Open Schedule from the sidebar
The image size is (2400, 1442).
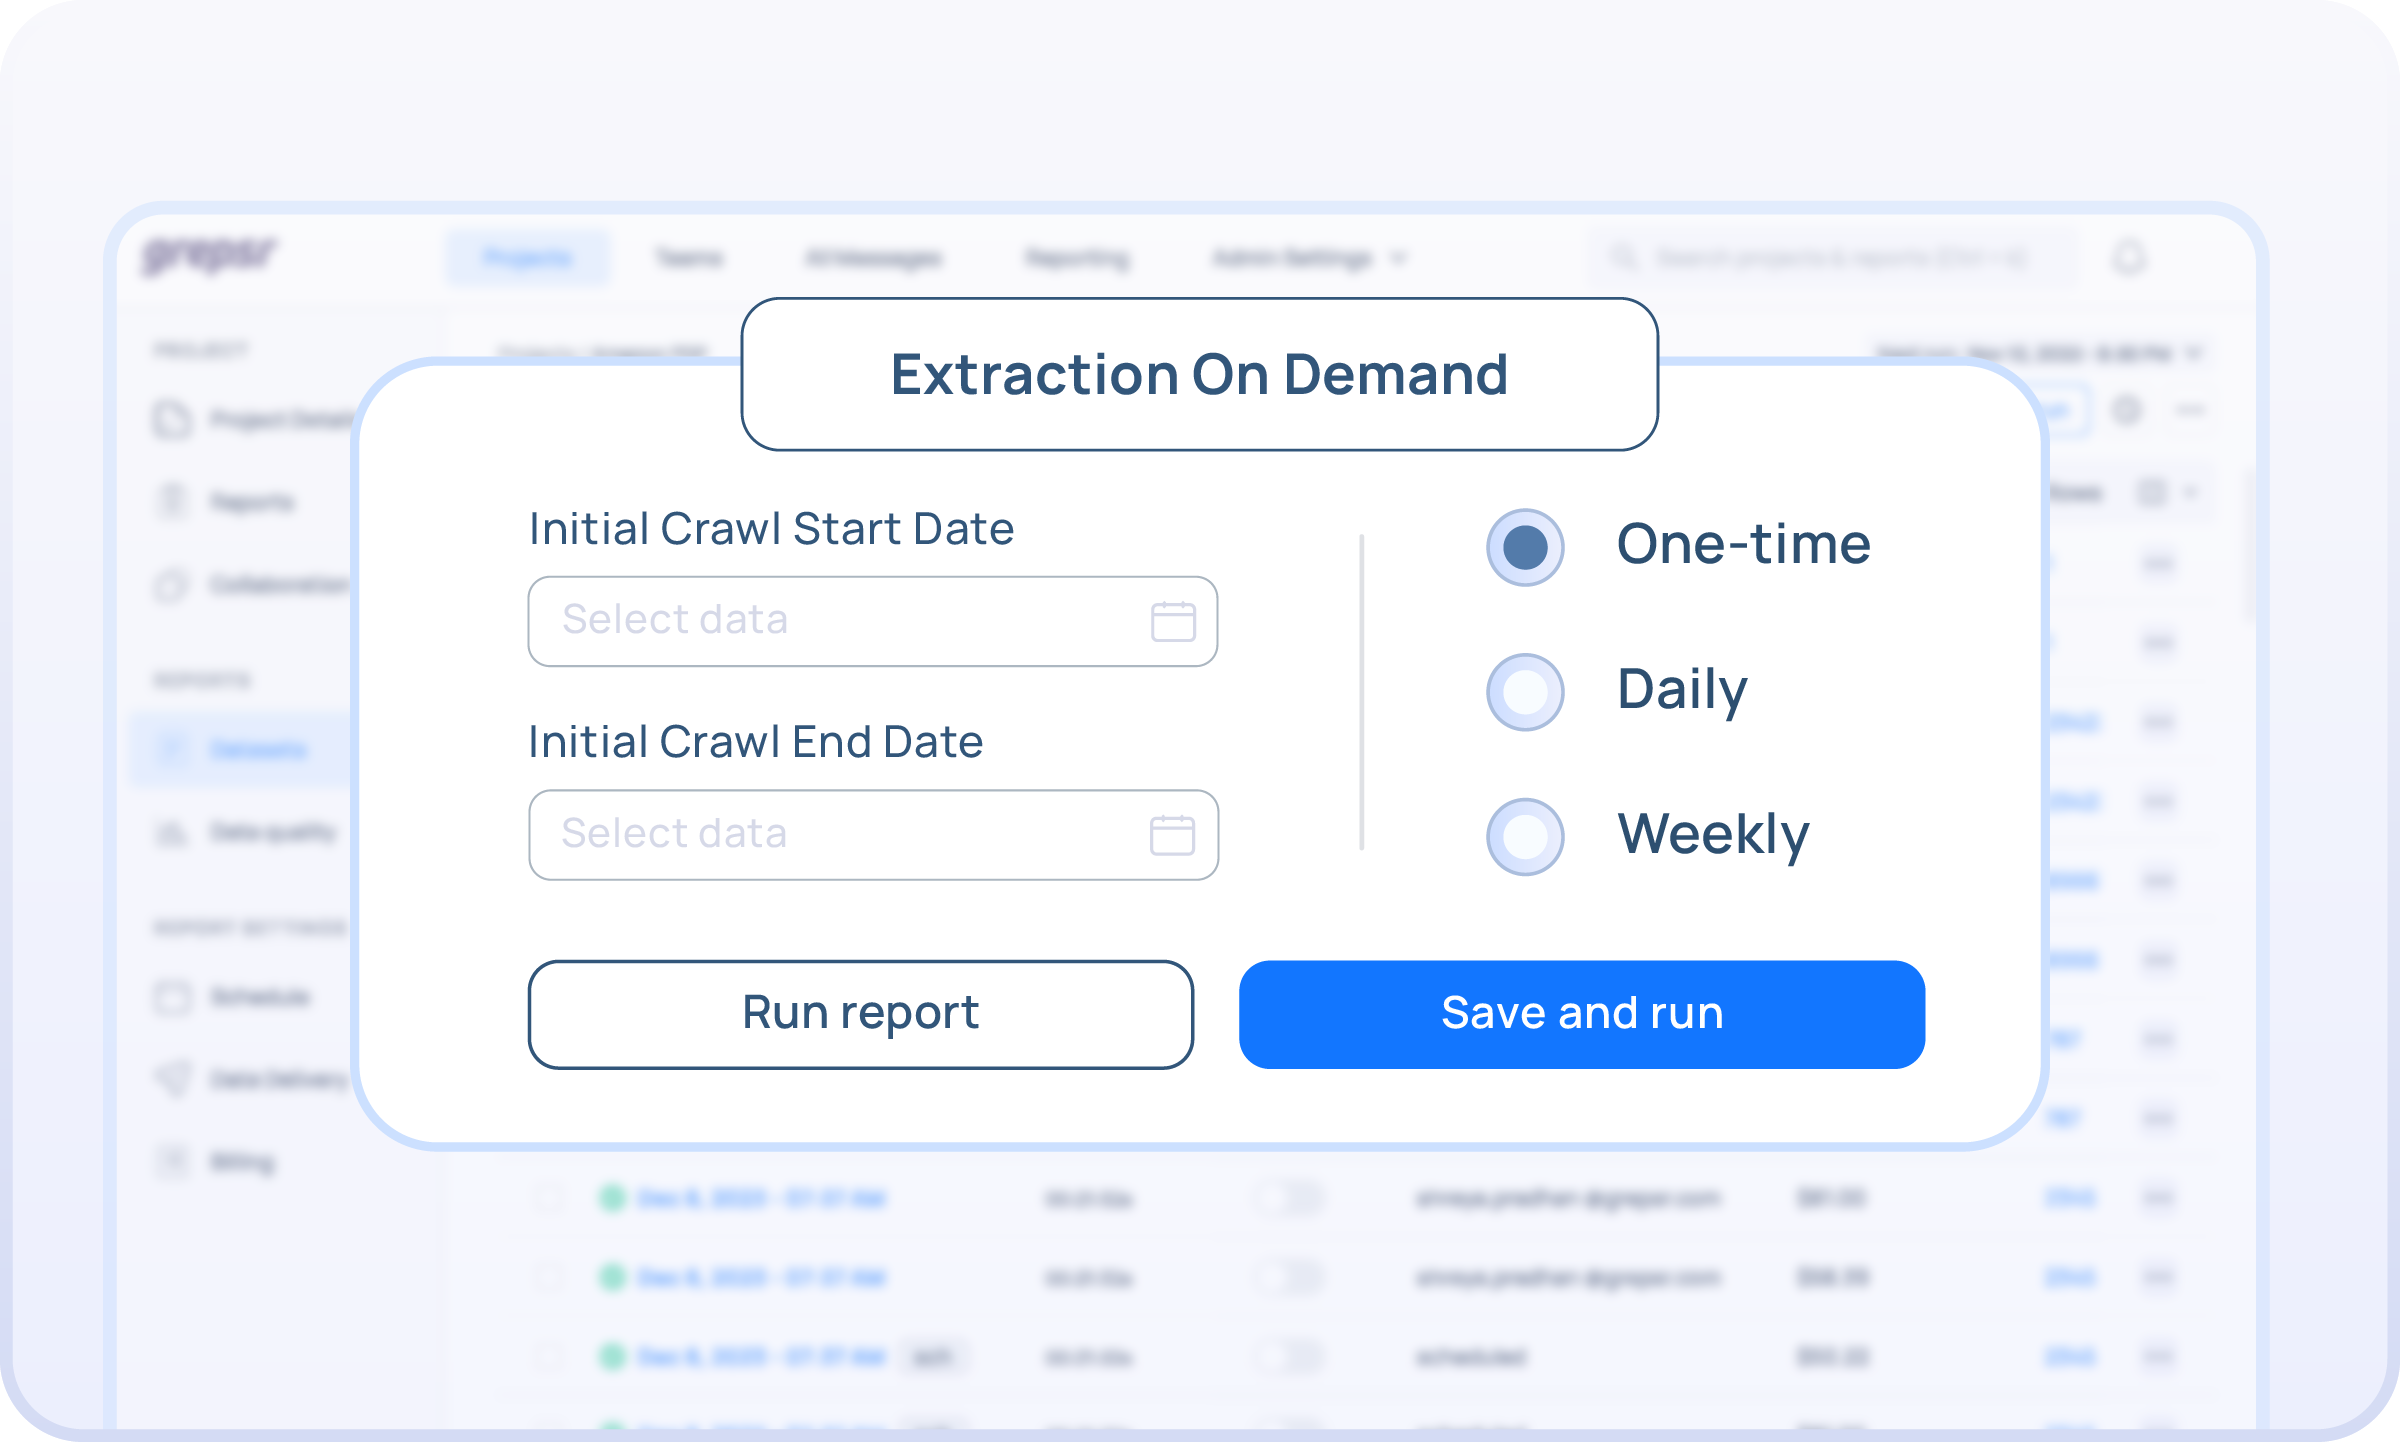[259, 997]
